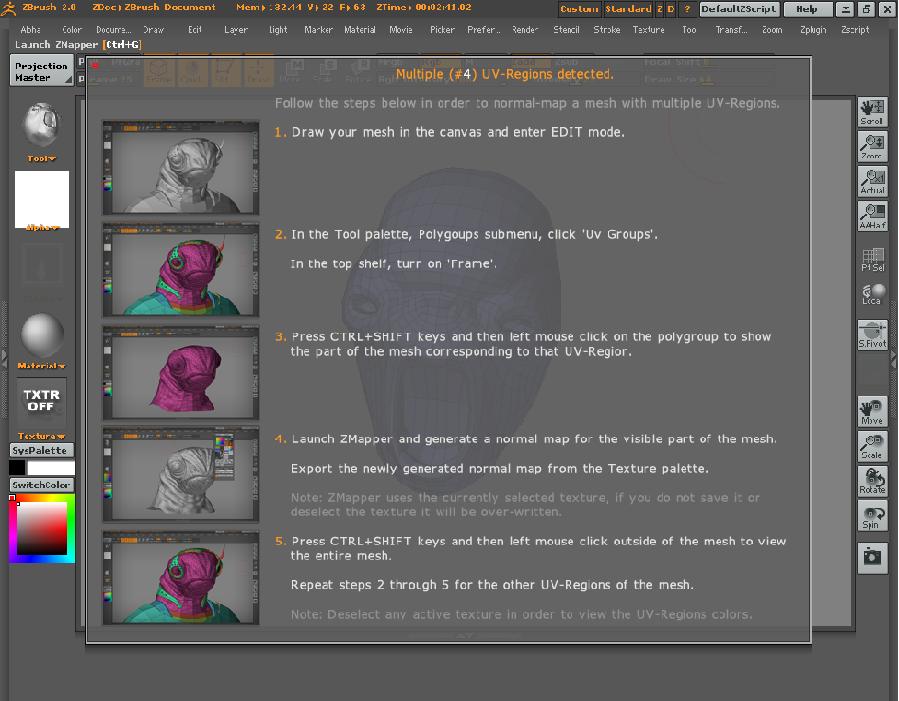Image resolution: width=899 pixels, height=701 pixels.
Task: Open the Zscript menu
Action: tap(855, 30)
